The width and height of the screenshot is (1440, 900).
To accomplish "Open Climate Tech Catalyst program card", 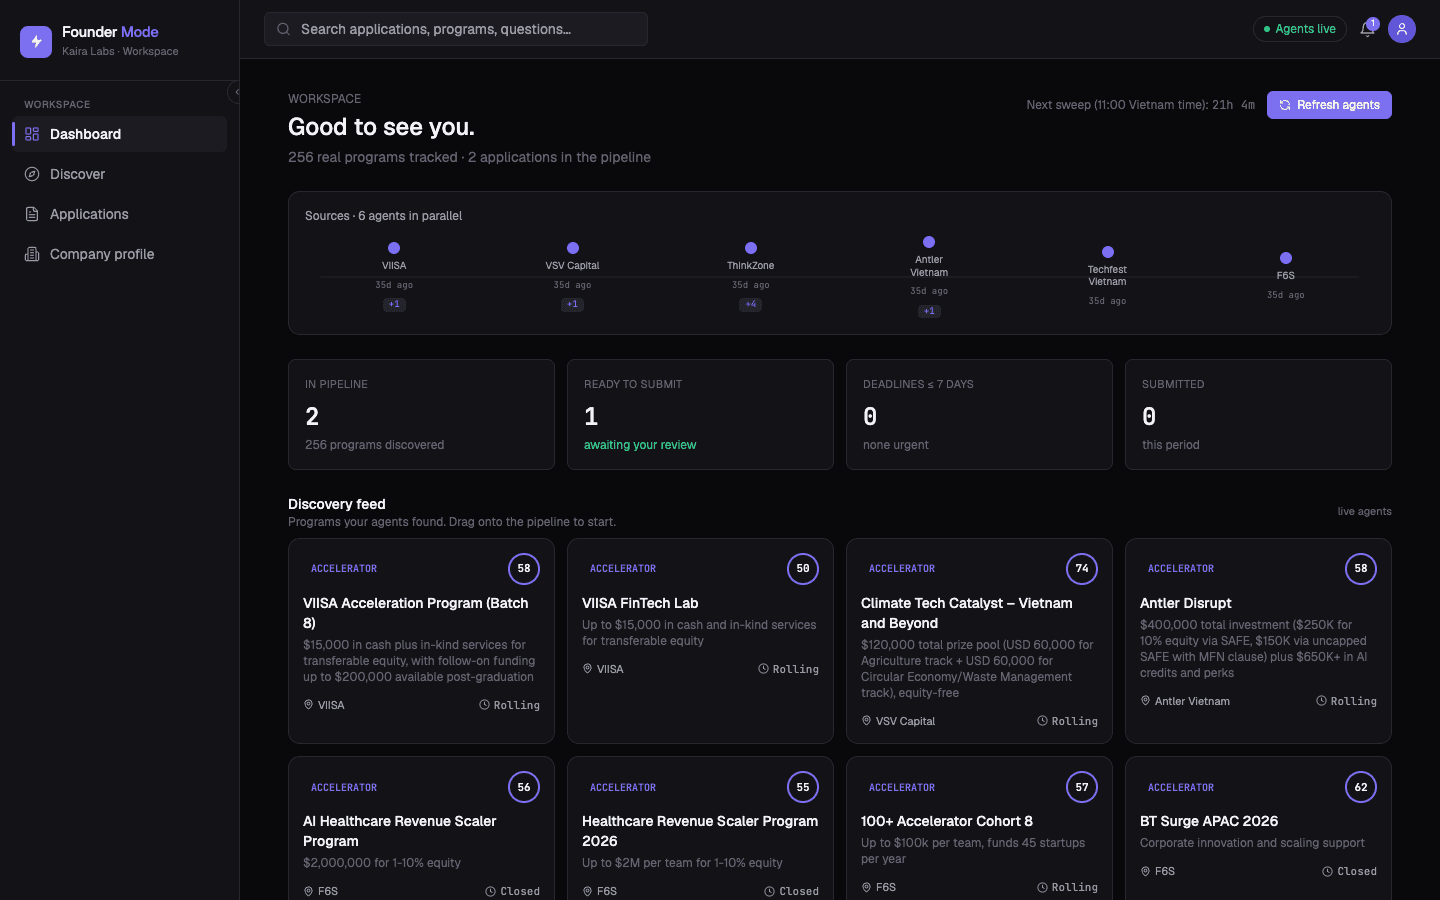I will 979,641.
